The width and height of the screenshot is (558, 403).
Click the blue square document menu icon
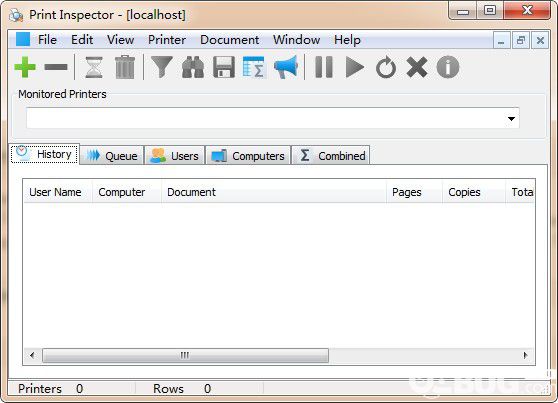point(23,39)
